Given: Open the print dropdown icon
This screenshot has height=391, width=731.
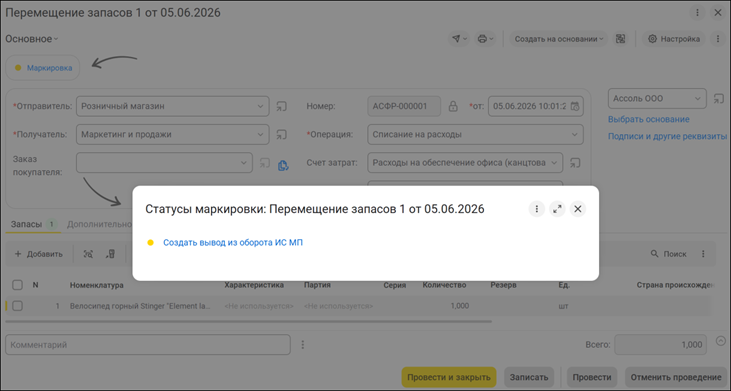Looking at the screenshot, I should [485, 39].
